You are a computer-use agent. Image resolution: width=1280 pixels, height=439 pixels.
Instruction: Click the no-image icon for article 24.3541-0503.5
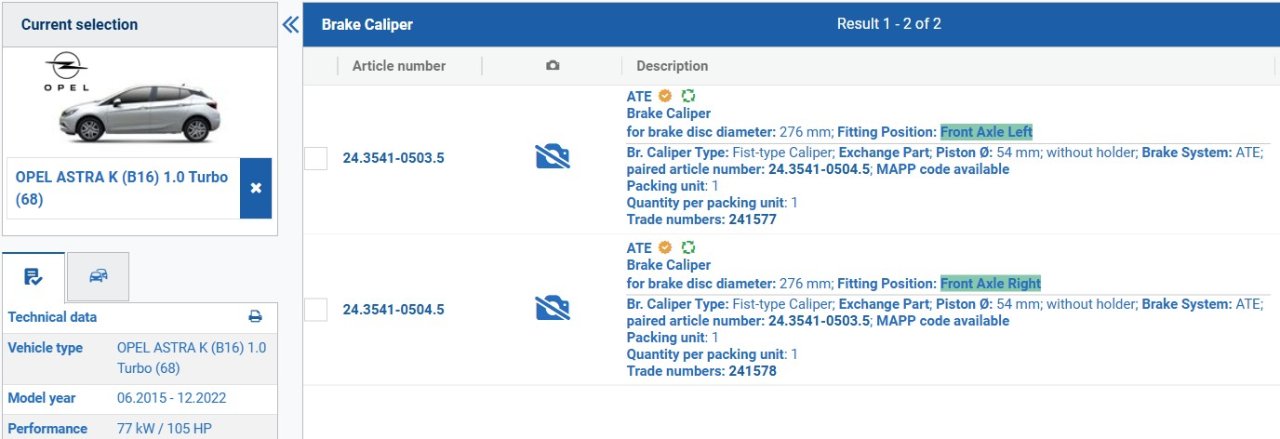click(552, 157)
